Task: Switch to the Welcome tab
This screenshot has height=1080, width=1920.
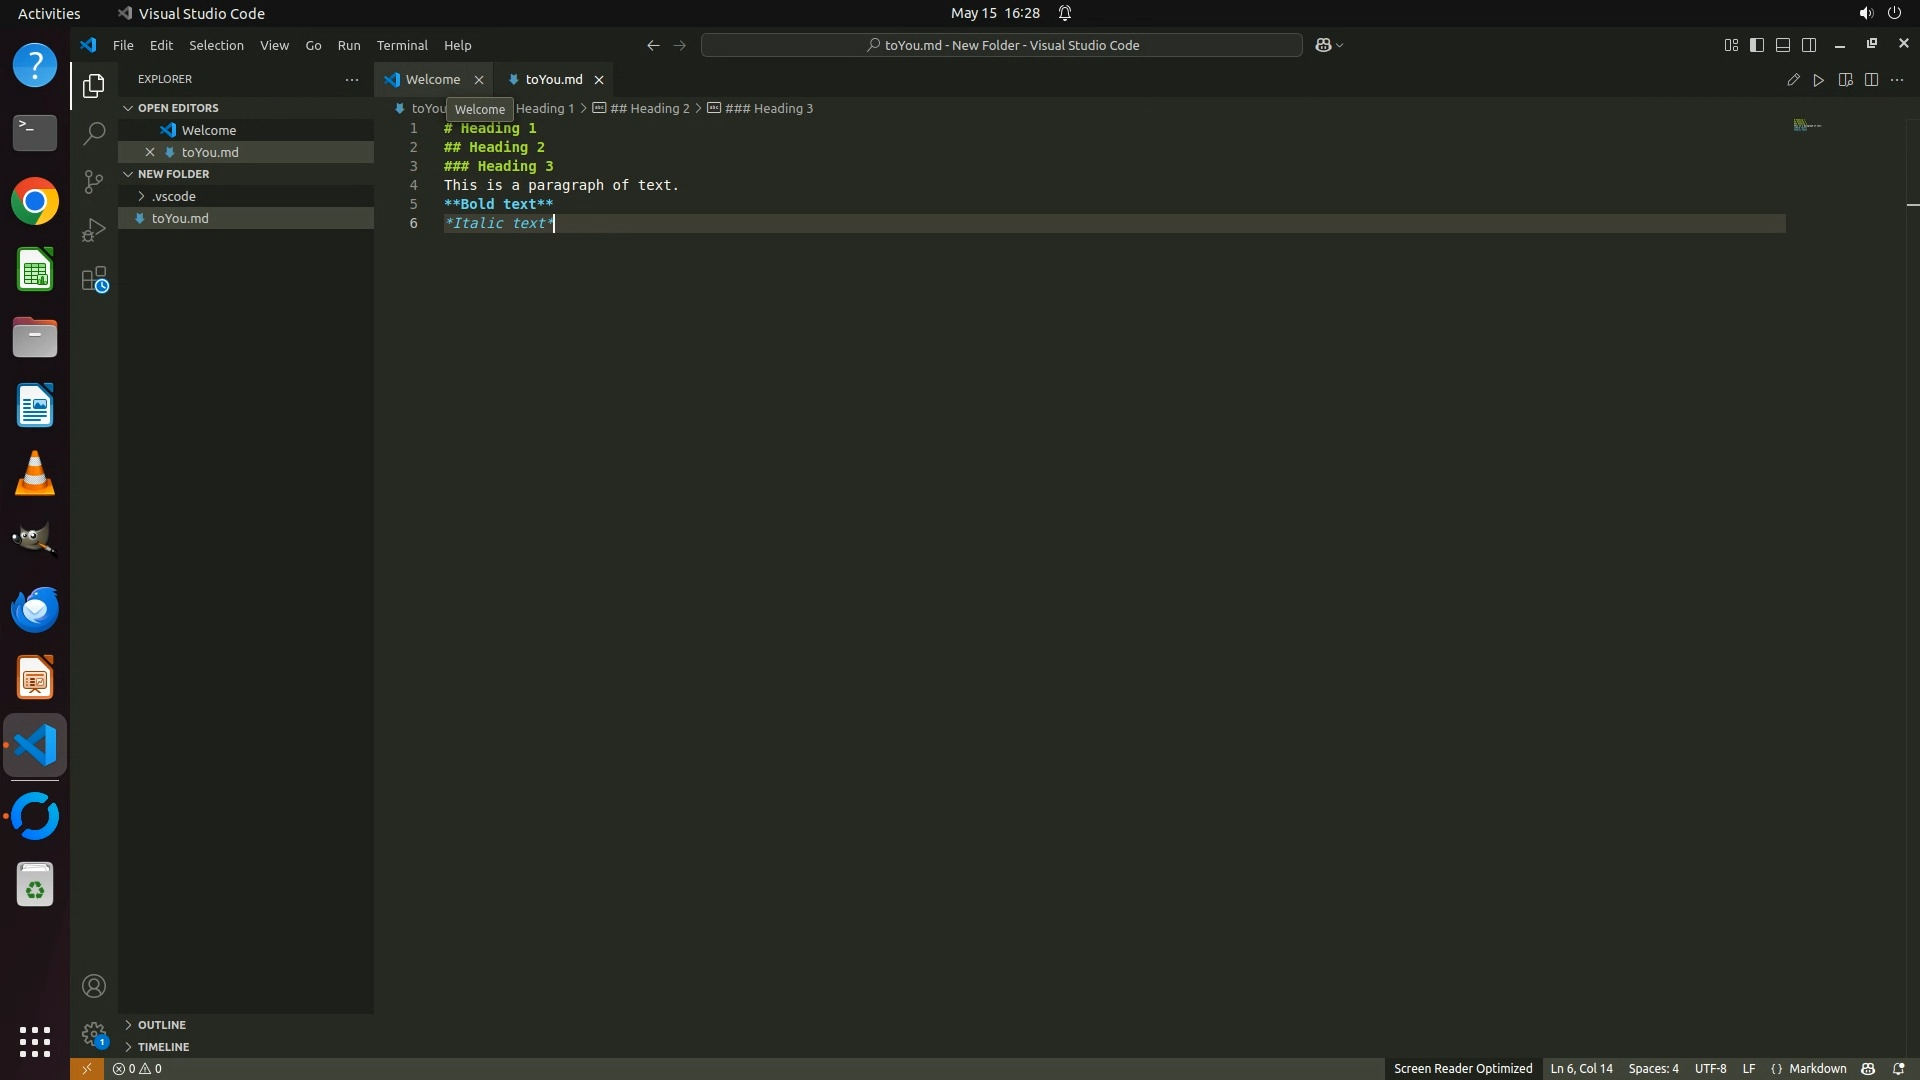Action: pos(432,79)
